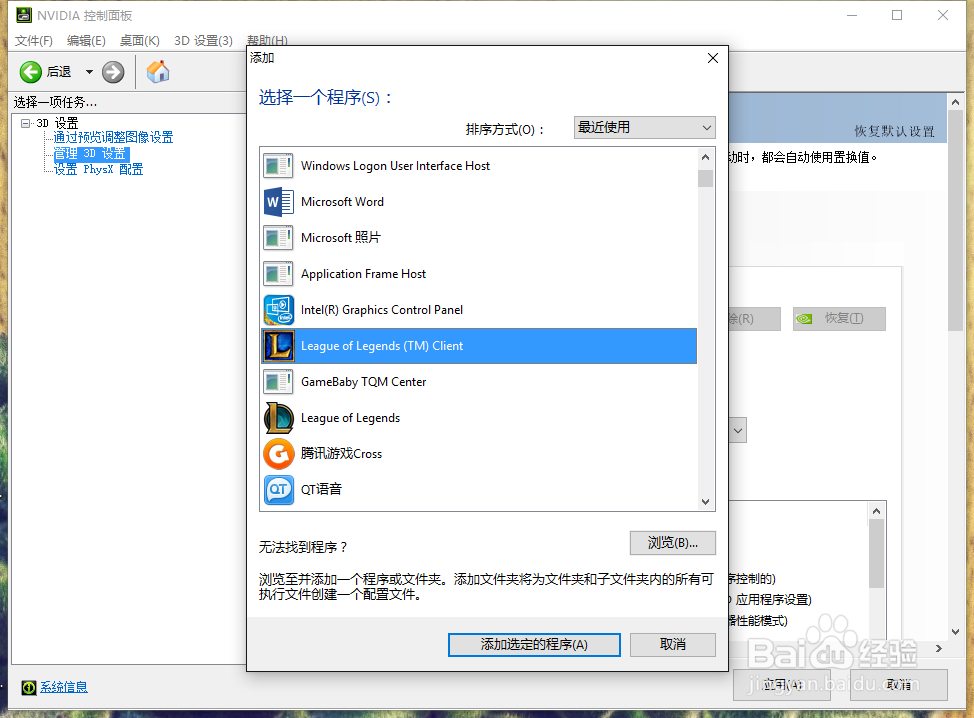Image resolution: width=974 pixels, height=718 pixels.
Task: Click the Microsoft 照片 program icon
Action: click(x=278, y=238)
